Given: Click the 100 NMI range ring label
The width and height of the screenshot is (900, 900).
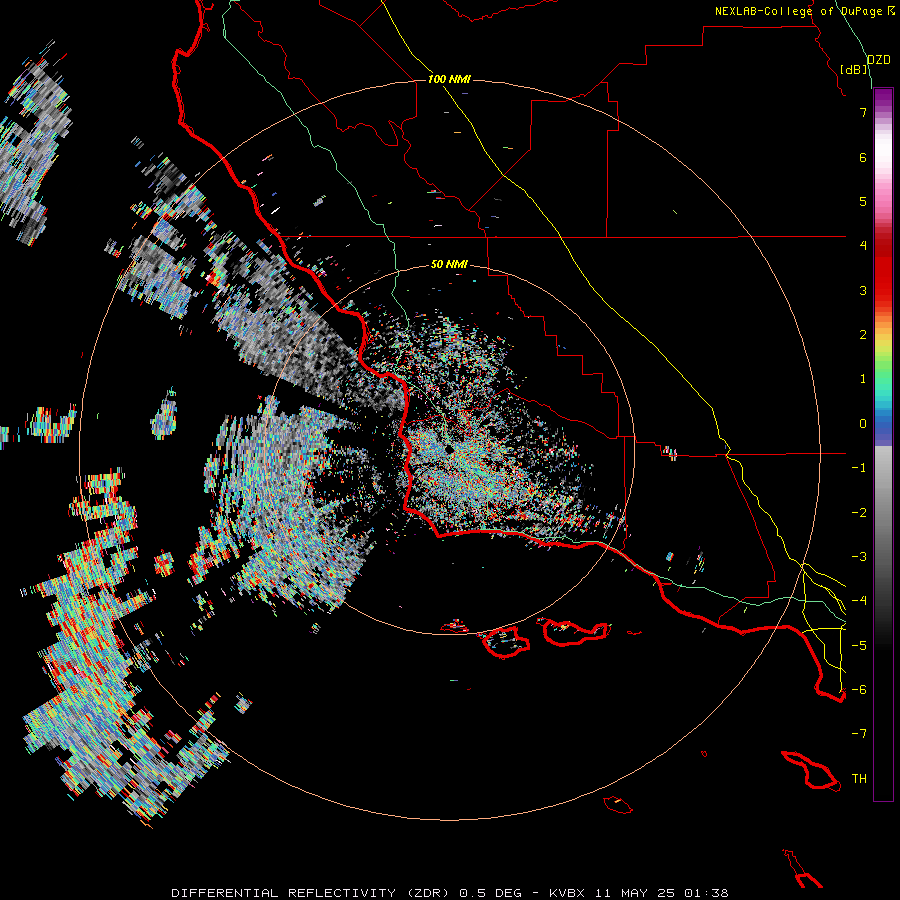Looking at the screenshot, I should 449,79.
